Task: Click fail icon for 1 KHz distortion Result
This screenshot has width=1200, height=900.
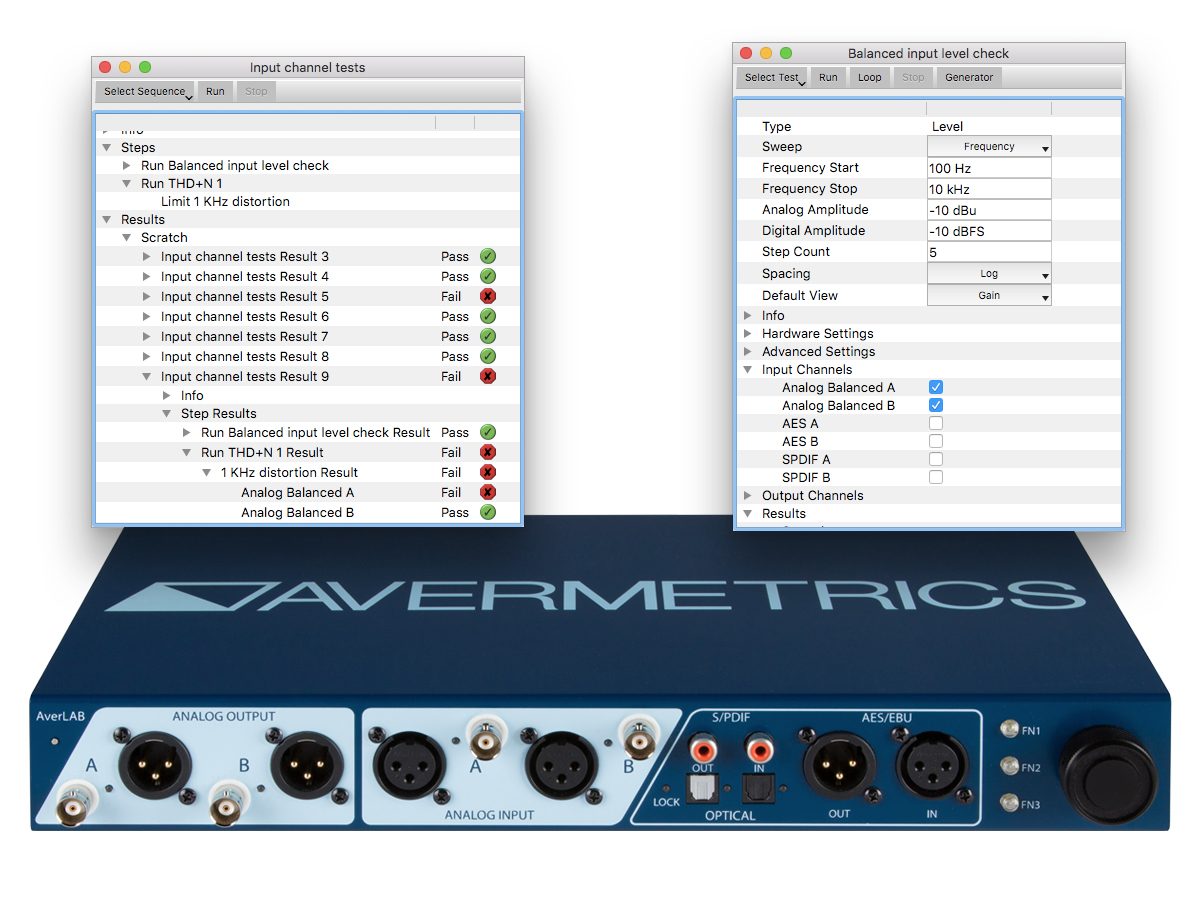Action: 488,472
